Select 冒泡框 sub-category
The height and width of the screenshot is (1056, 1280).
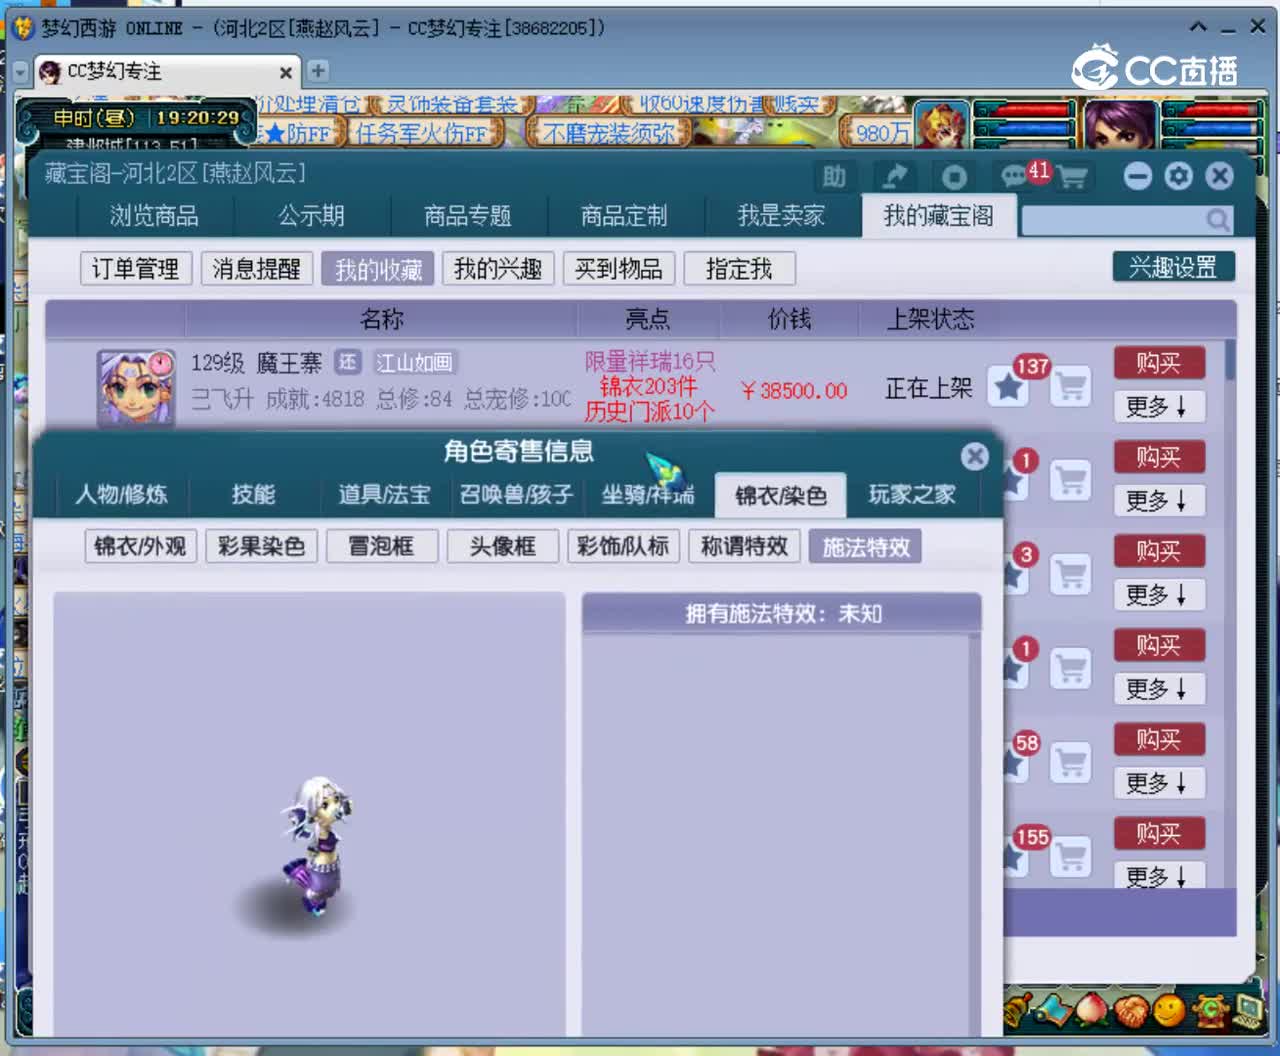click(x=382, y=546)
